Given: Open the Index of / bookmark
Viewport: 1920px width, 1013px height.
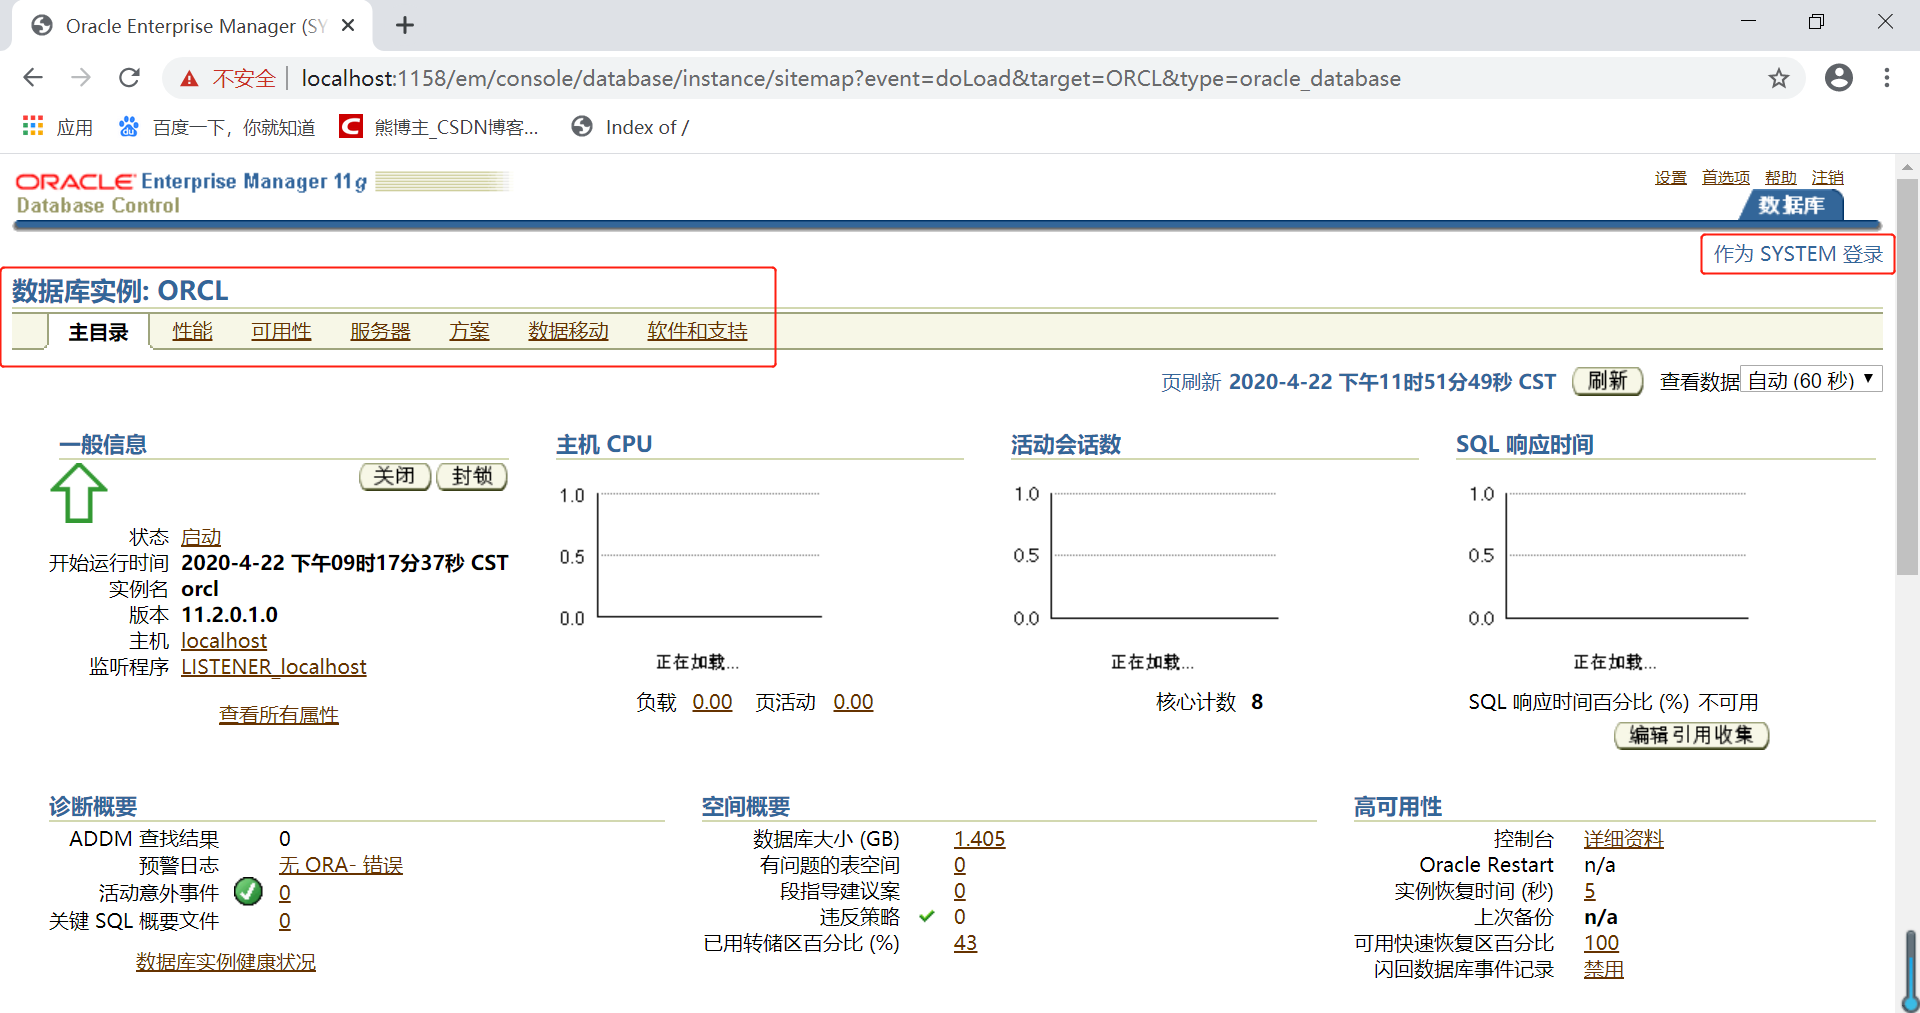Looking at the screenshot, I should point(629,127).
